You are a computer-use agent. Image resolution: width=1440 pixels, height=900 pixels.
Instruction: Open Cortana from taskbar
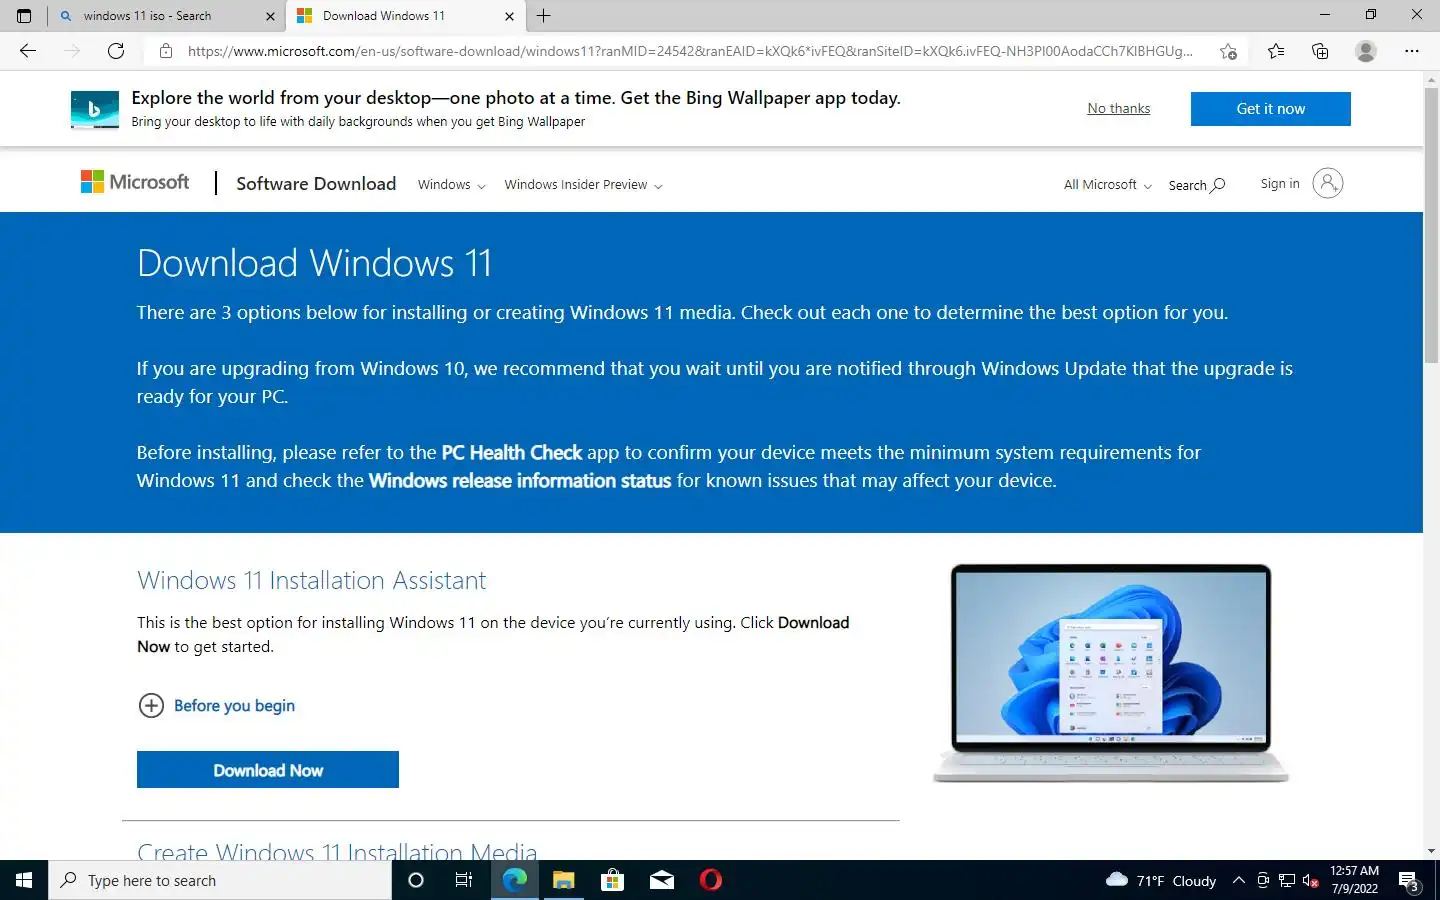point(416,880)
